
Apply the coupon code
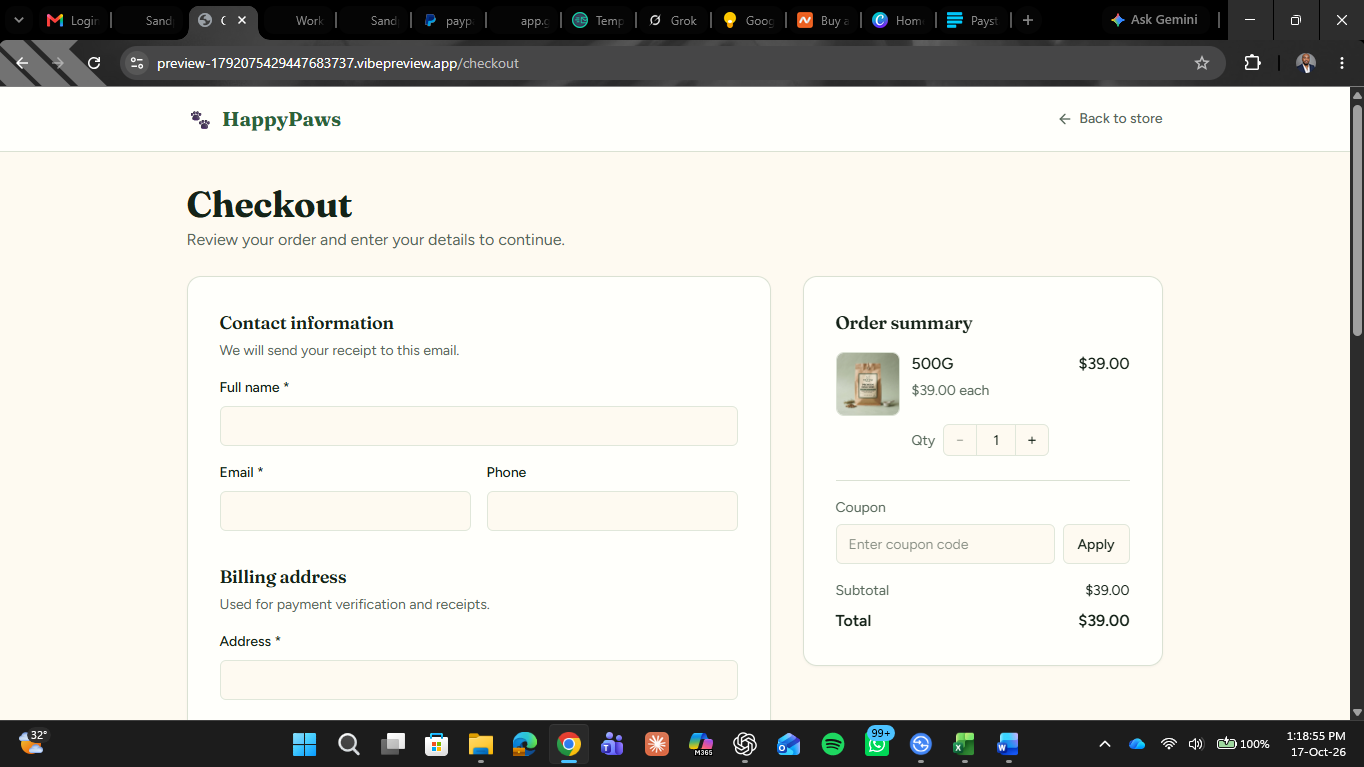(x=1096, y=544)
